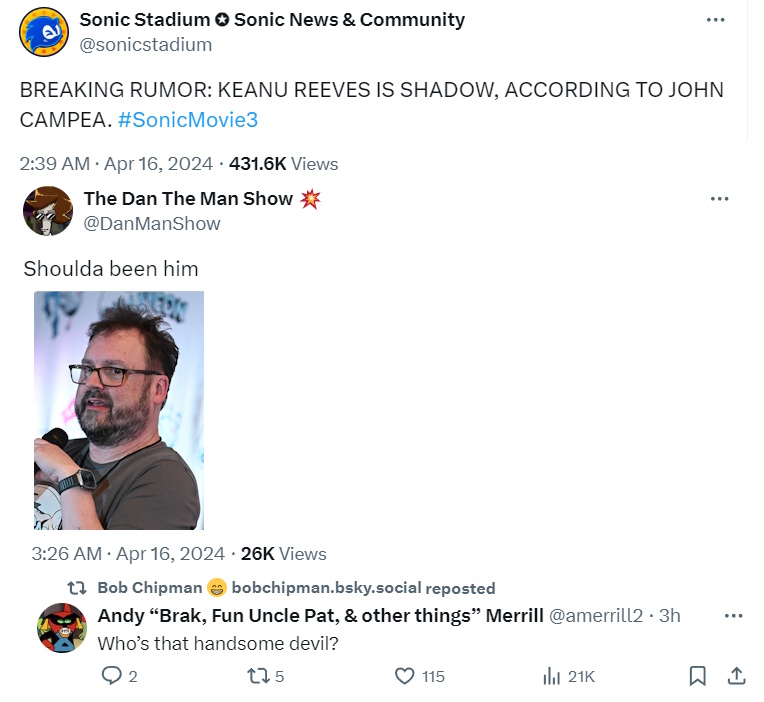Open the @amerrill2 profile handle

pyautogui.click(x=595, y=616)
